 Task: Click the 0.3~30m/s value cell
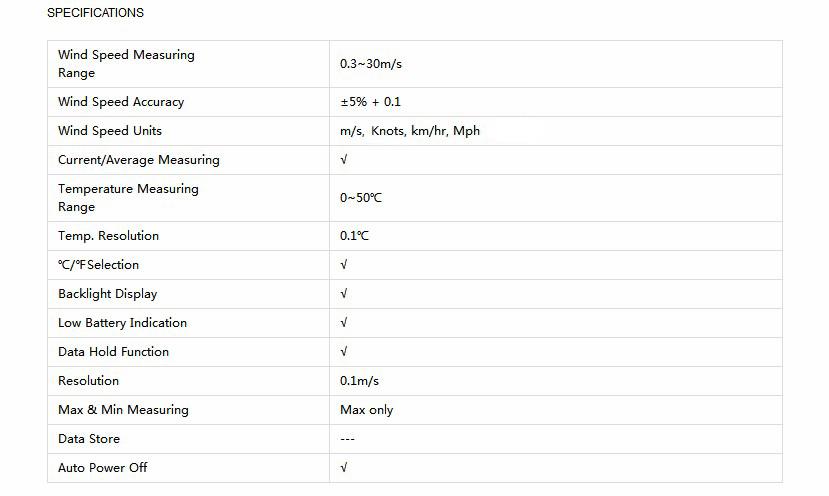(x=371, y=64)
